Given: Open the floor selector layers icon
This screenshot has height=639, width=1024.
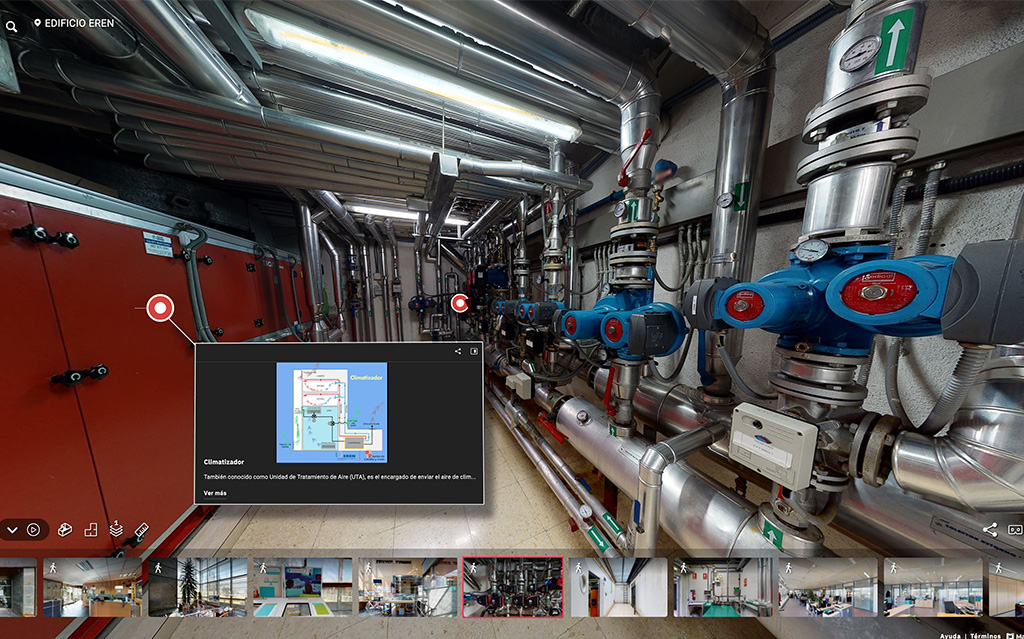Looking at the screenshot, I should point(116,529).
